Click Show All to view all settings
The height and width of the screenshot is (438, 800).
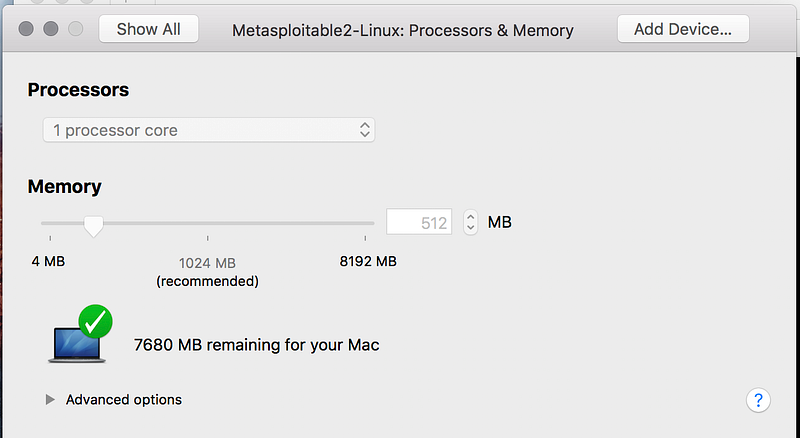coord(148,29)
